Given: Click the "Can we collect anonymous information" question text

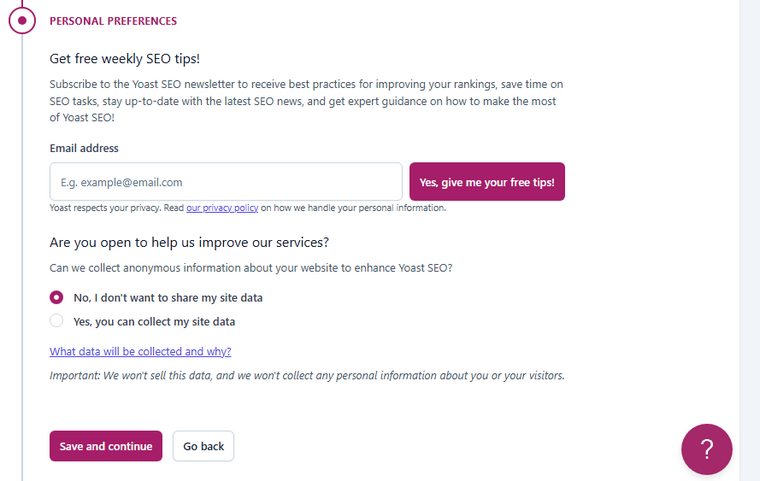Looking at the screenshot, I should click(x=251, y=268).
